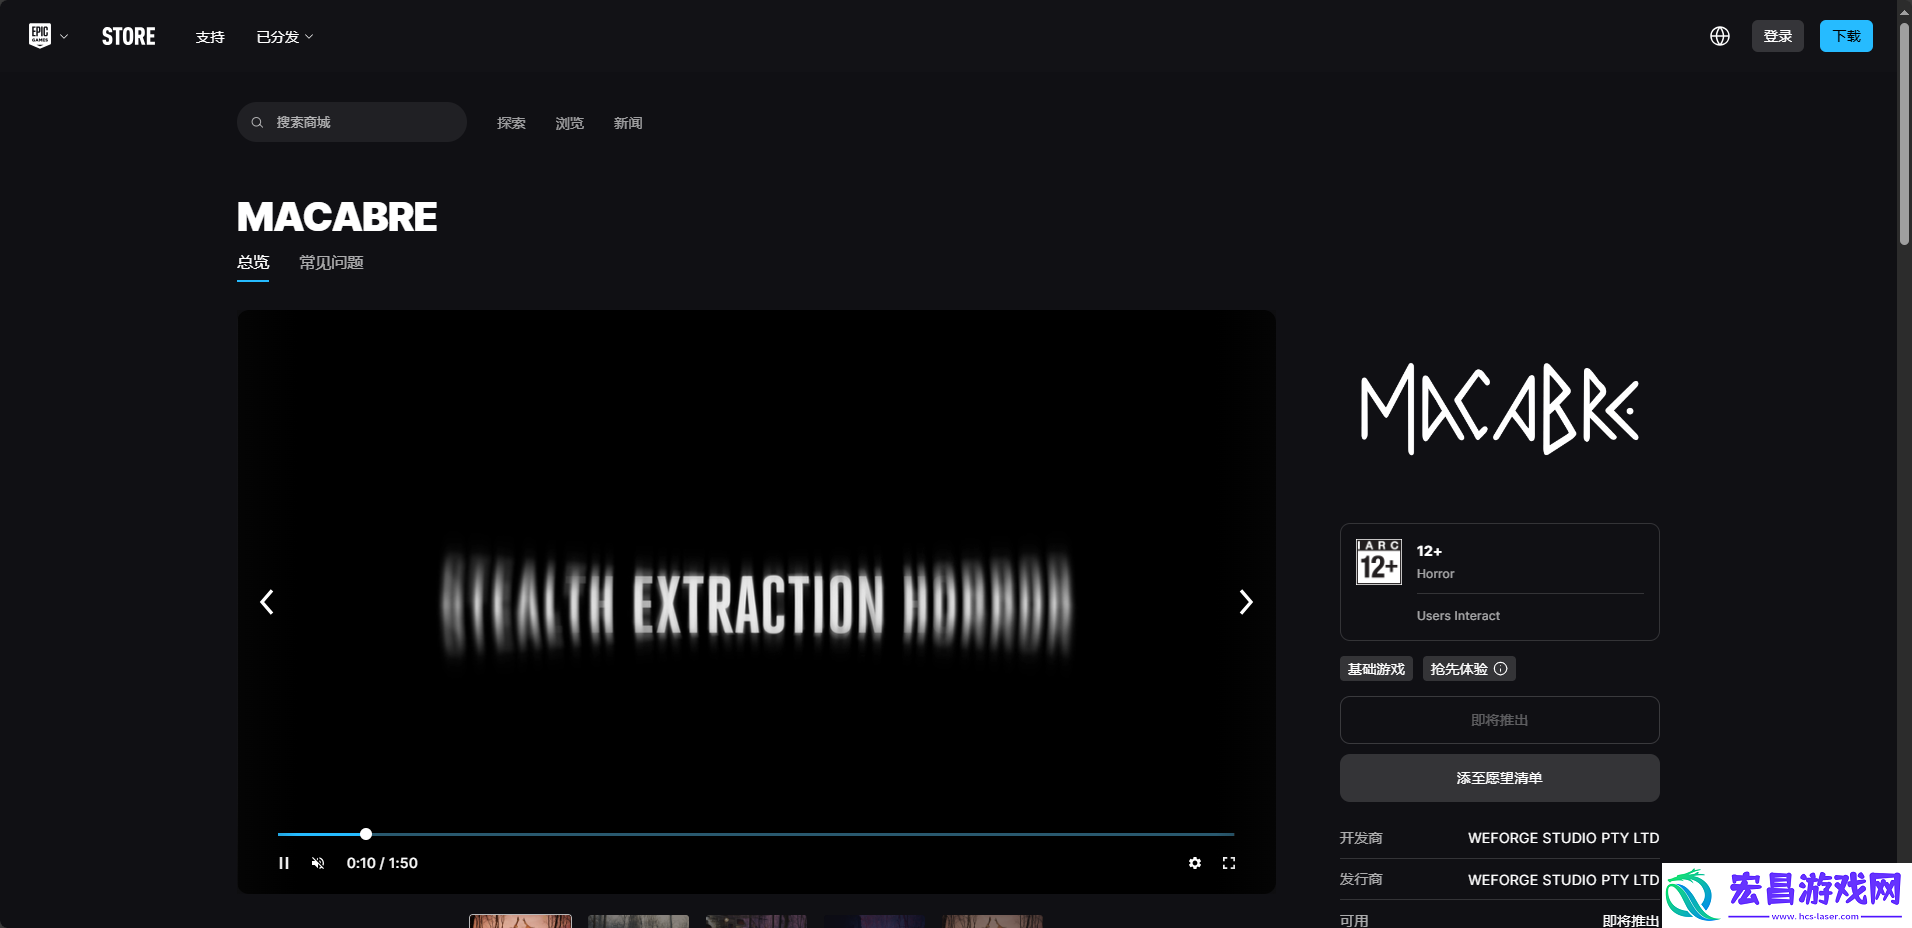This screenshot has width=1912, height=928.
Task: Click the blue 下载 download button
Action: 1846,36
